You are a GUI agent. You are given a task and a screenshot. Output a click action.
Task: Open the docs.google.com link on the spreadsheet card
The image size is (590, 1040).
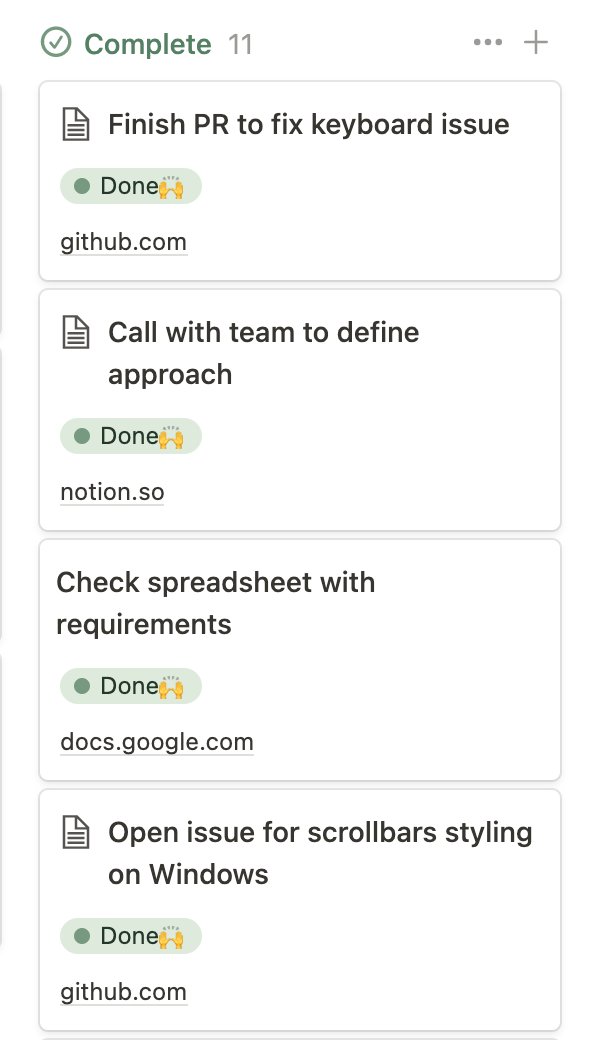pyautogui.click(x=156, y=741)
